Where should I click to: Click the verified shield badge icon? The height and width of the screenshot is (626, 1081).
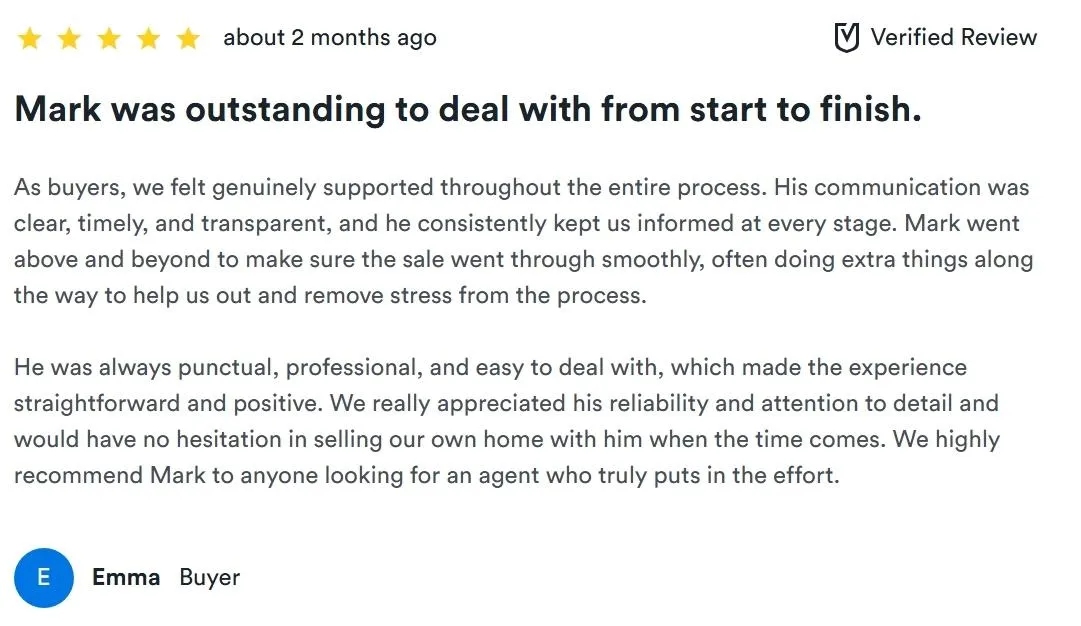click(x=847, y=37)
